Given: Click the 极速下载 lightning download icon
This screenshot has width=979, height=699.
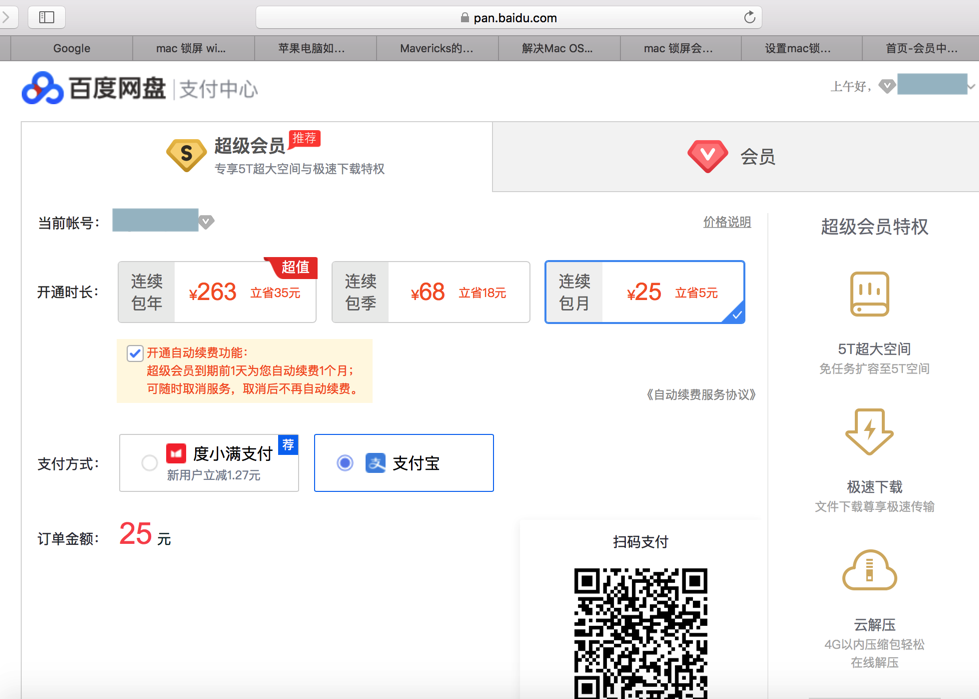Looking at the screenshot, I should [869, 432].
